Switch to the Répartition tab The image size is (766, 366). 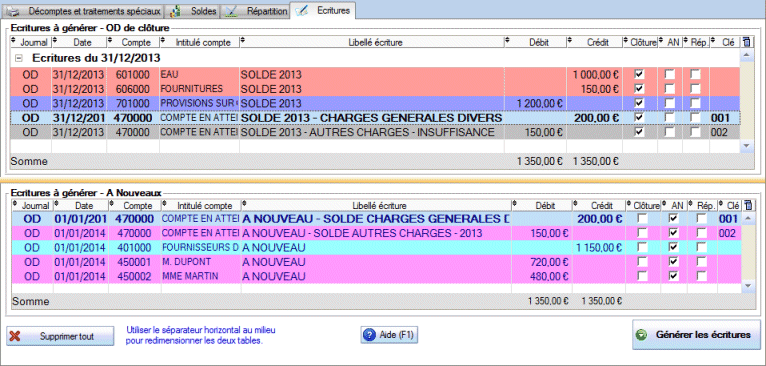click(x=255, y=10)
